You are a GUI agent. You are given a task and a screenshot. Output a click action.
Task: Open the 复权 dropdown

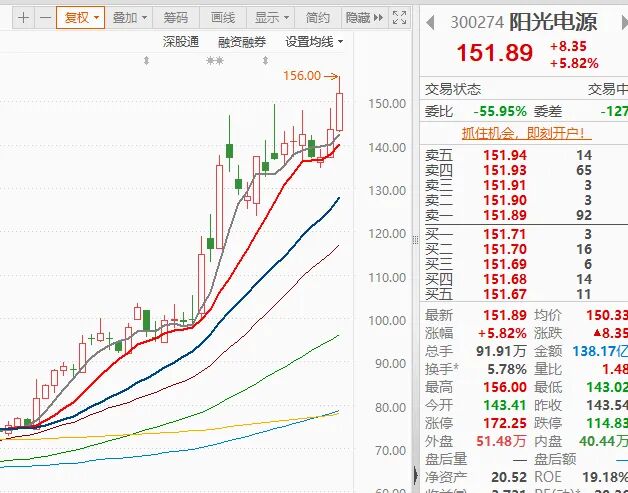click(81, 18)
